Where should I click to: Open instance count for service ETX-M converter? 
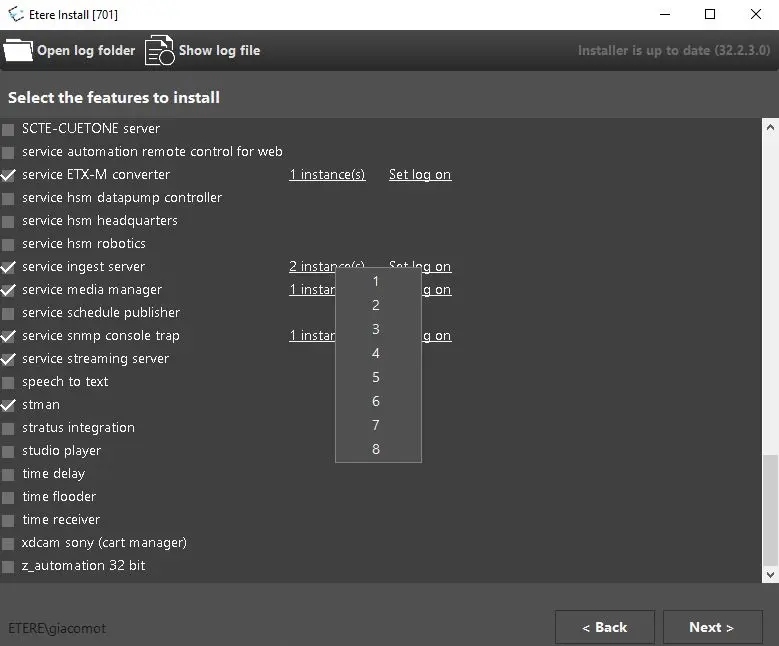(x=327, y=175)
